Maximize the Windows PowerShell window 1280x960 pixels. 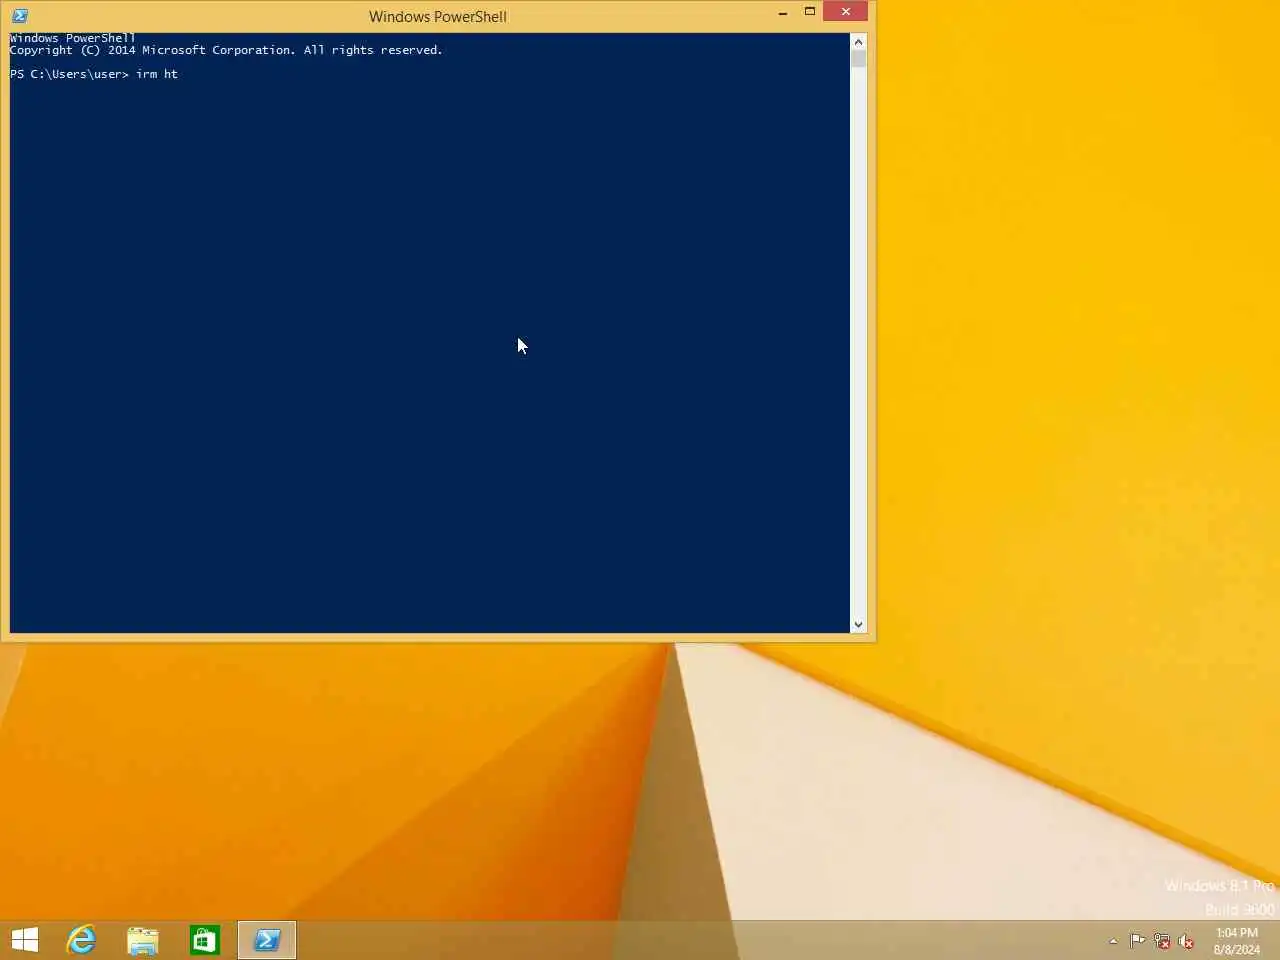click(x=810, y=12)
